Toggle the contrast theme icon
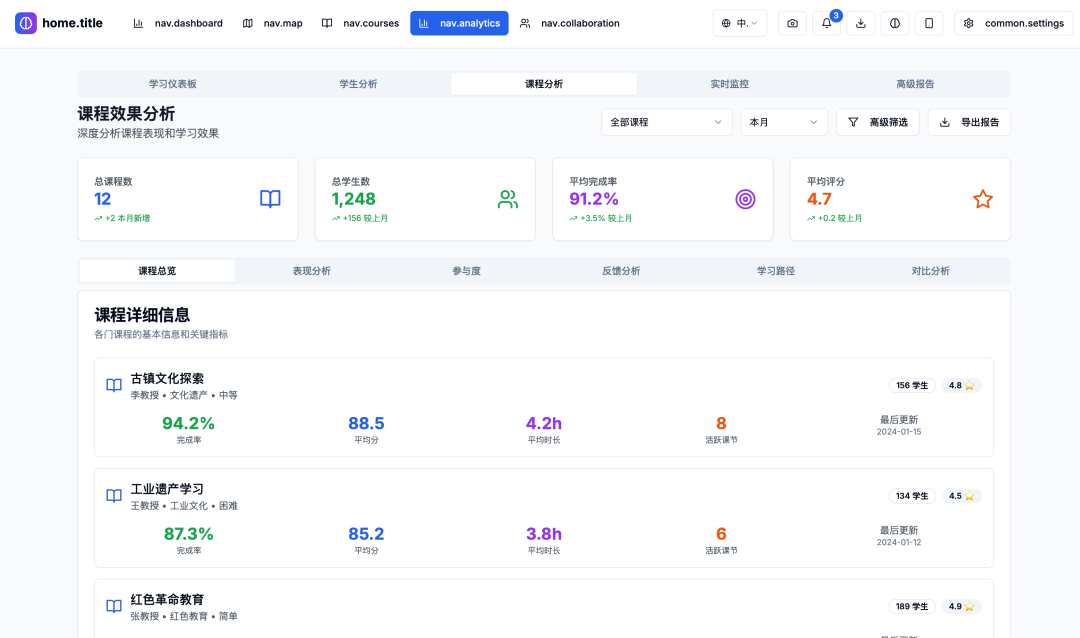This screenshot has height=638, width=1080. [895, 23]
